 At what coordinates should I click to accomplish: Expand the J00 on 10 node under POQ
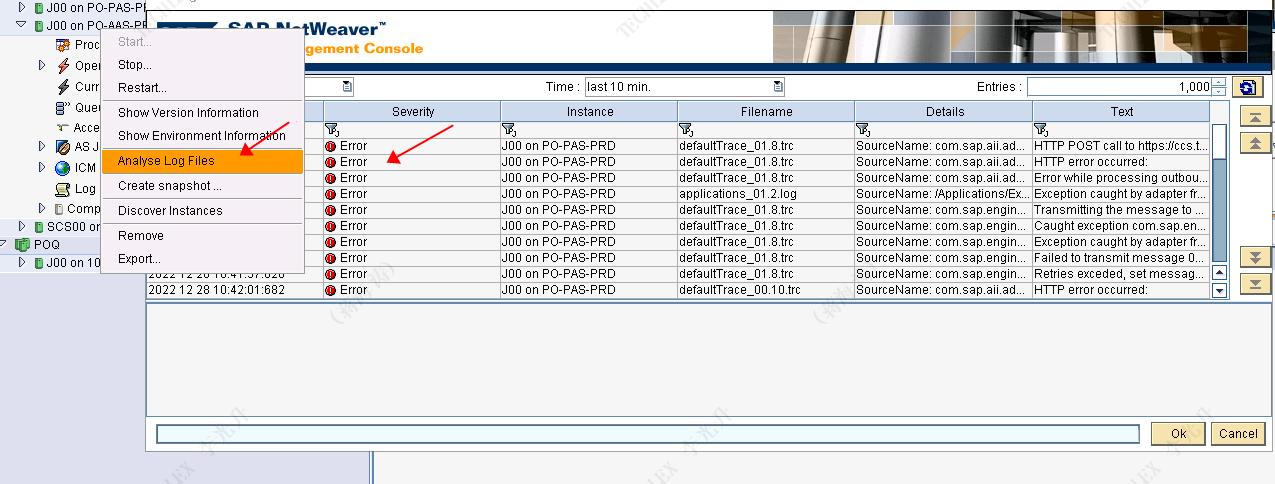pos(21,263)
